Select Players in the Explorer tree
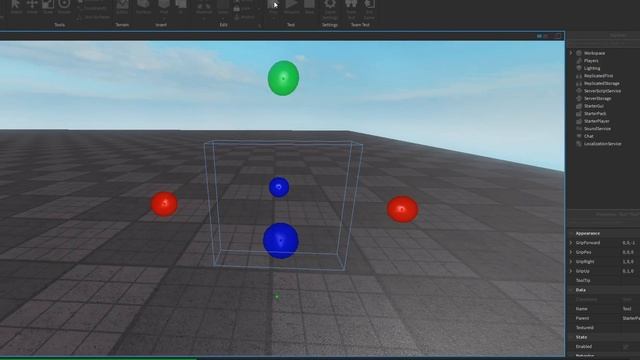 (x=591, y=60)
